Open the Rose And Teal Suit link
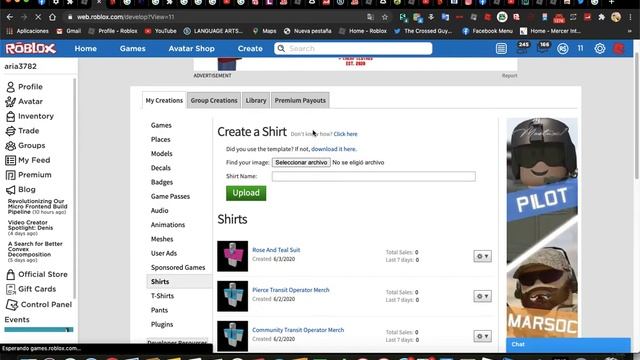 tap(276, 250)
